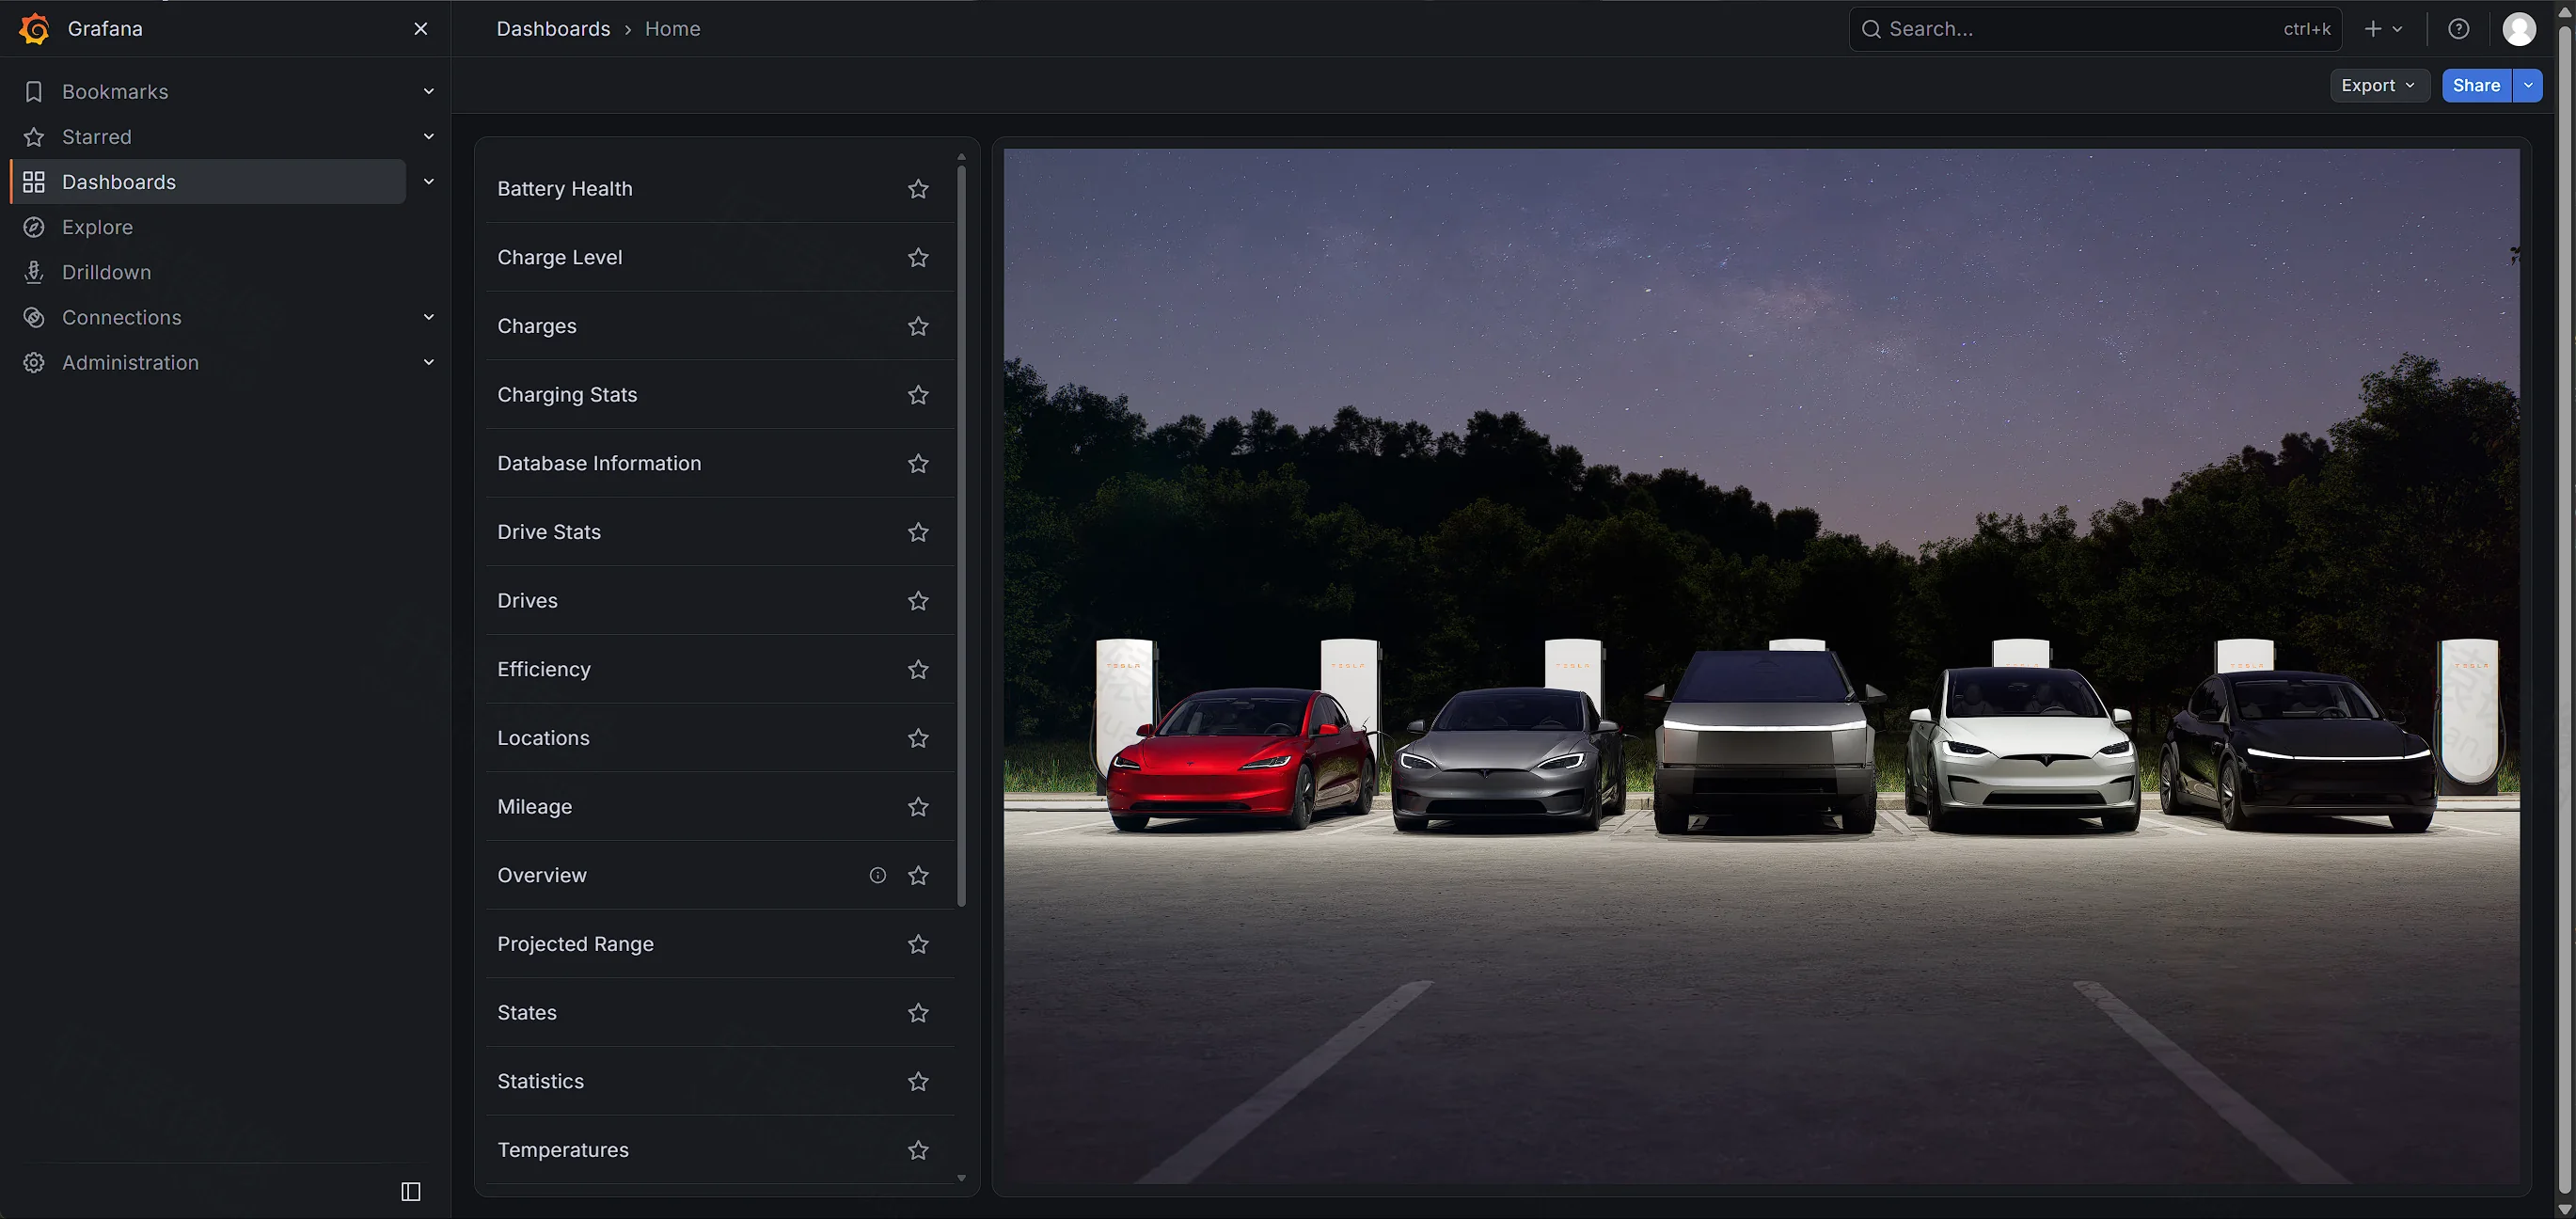2576x1219 pixels.
Task: Click the Bookmarks icon in the sidebar
Action: (34, 92)
